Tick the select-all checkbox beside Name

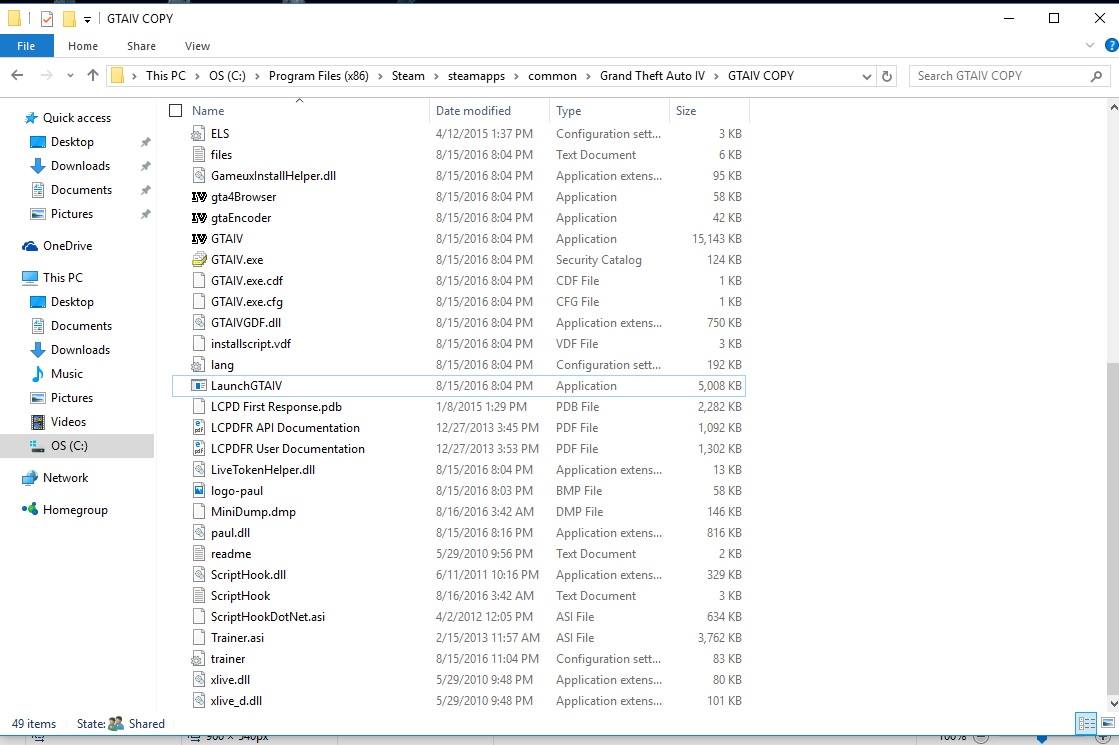pyautogui.click(x=176, y=111)
